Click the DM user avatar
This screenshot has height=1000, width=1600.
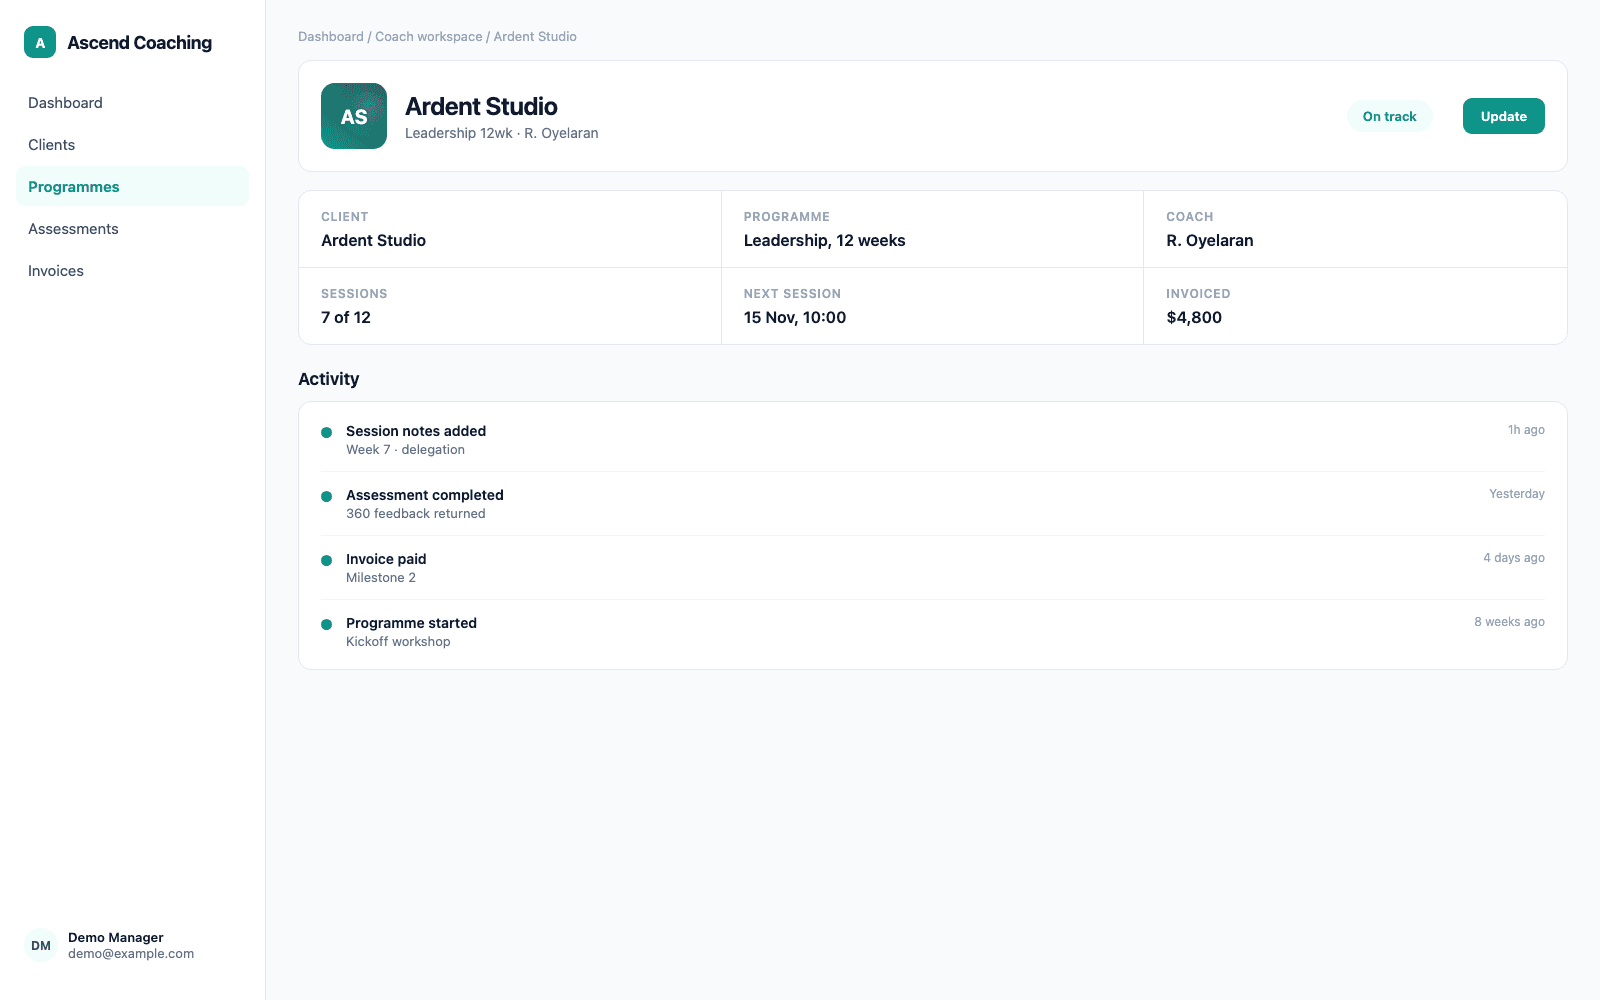(41, 945)
